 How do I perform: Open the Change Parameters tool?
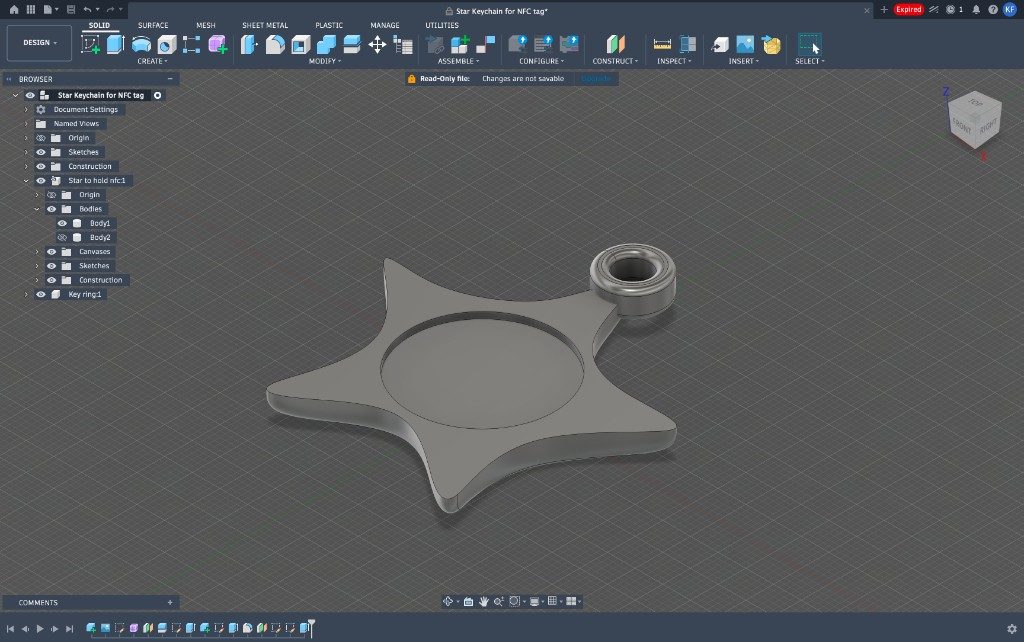click(403, 45)
